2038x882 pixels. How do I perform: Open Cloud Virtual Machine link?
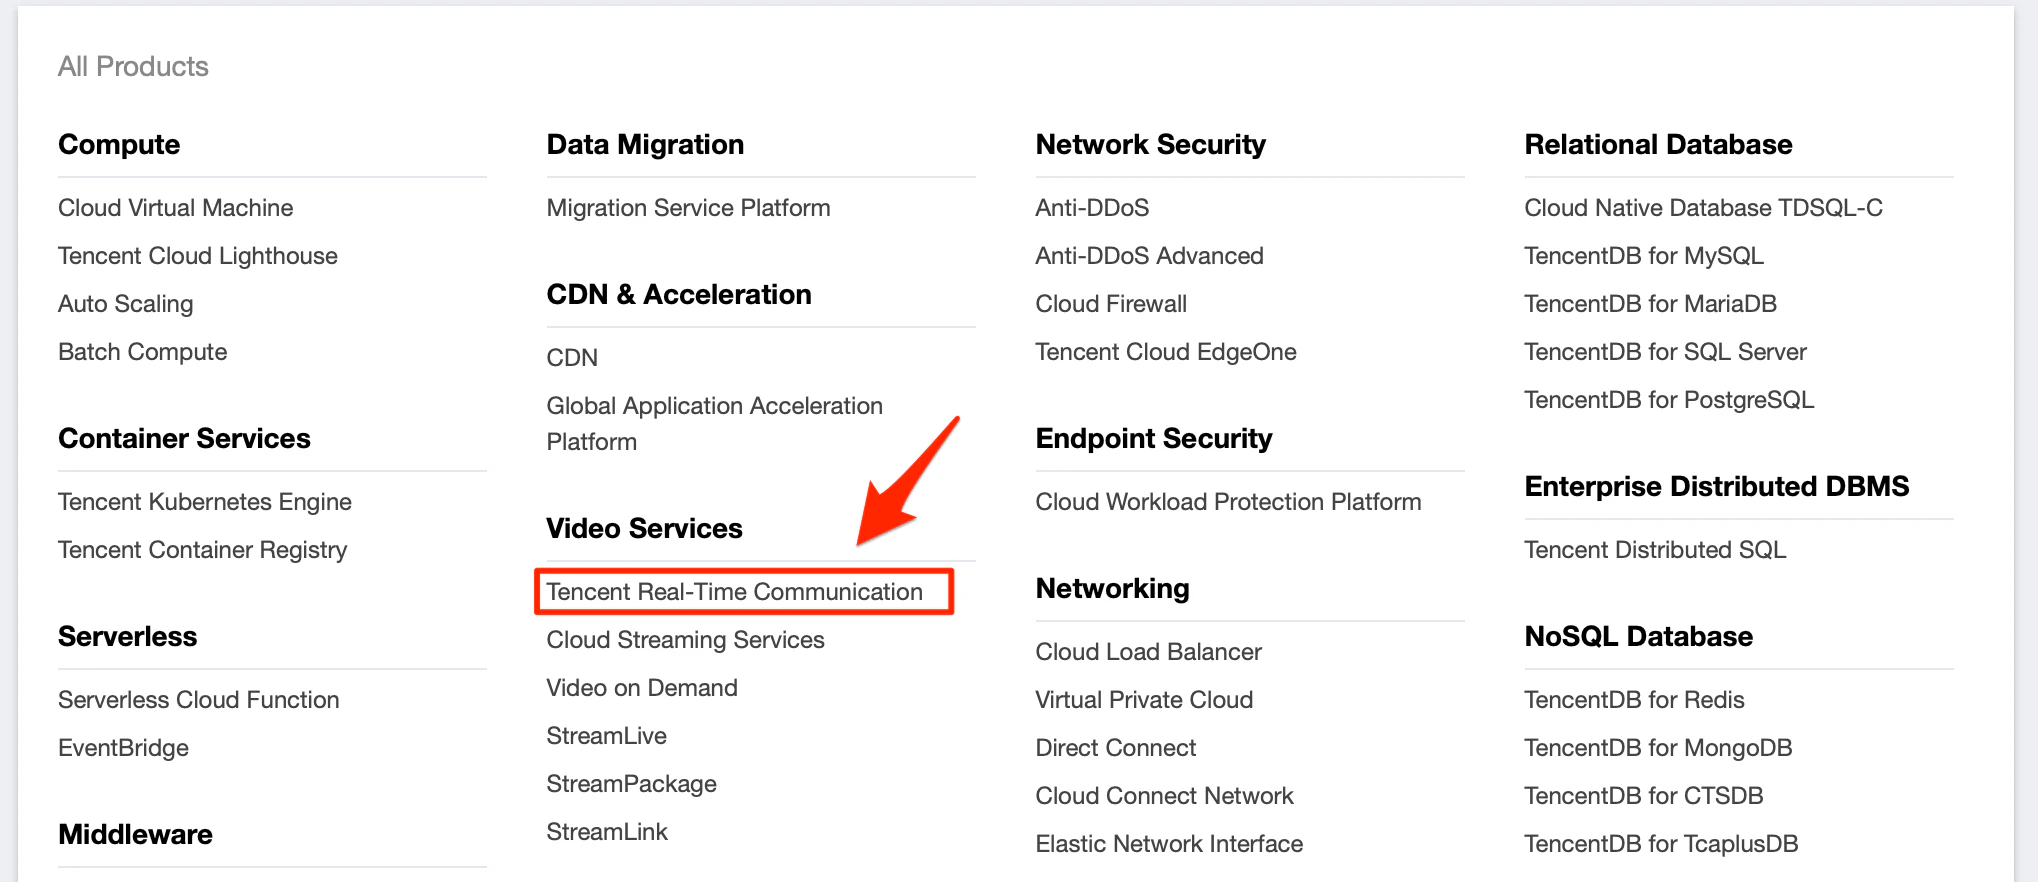[176, 208]
